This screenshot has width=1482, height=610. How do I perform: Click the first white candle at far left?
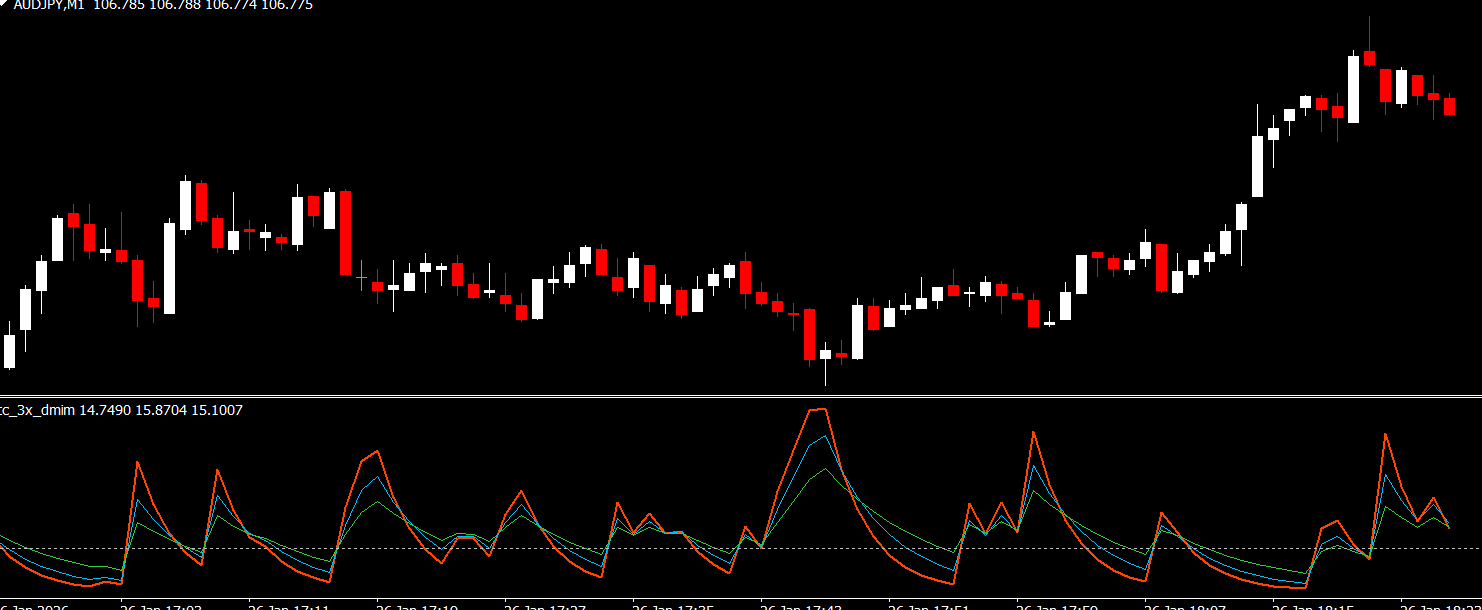pos(10,351)
